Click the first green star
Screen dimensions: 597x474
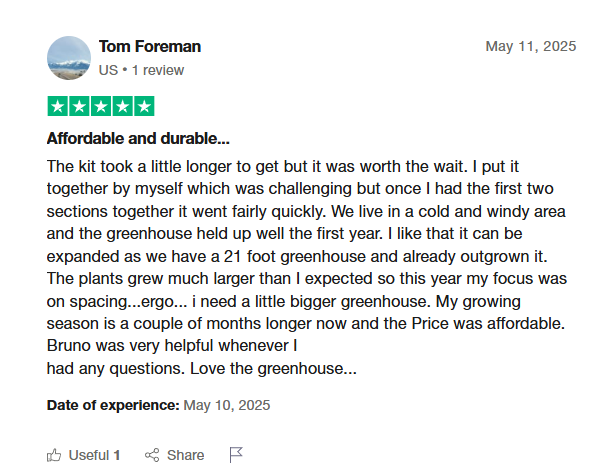[57, 106]
